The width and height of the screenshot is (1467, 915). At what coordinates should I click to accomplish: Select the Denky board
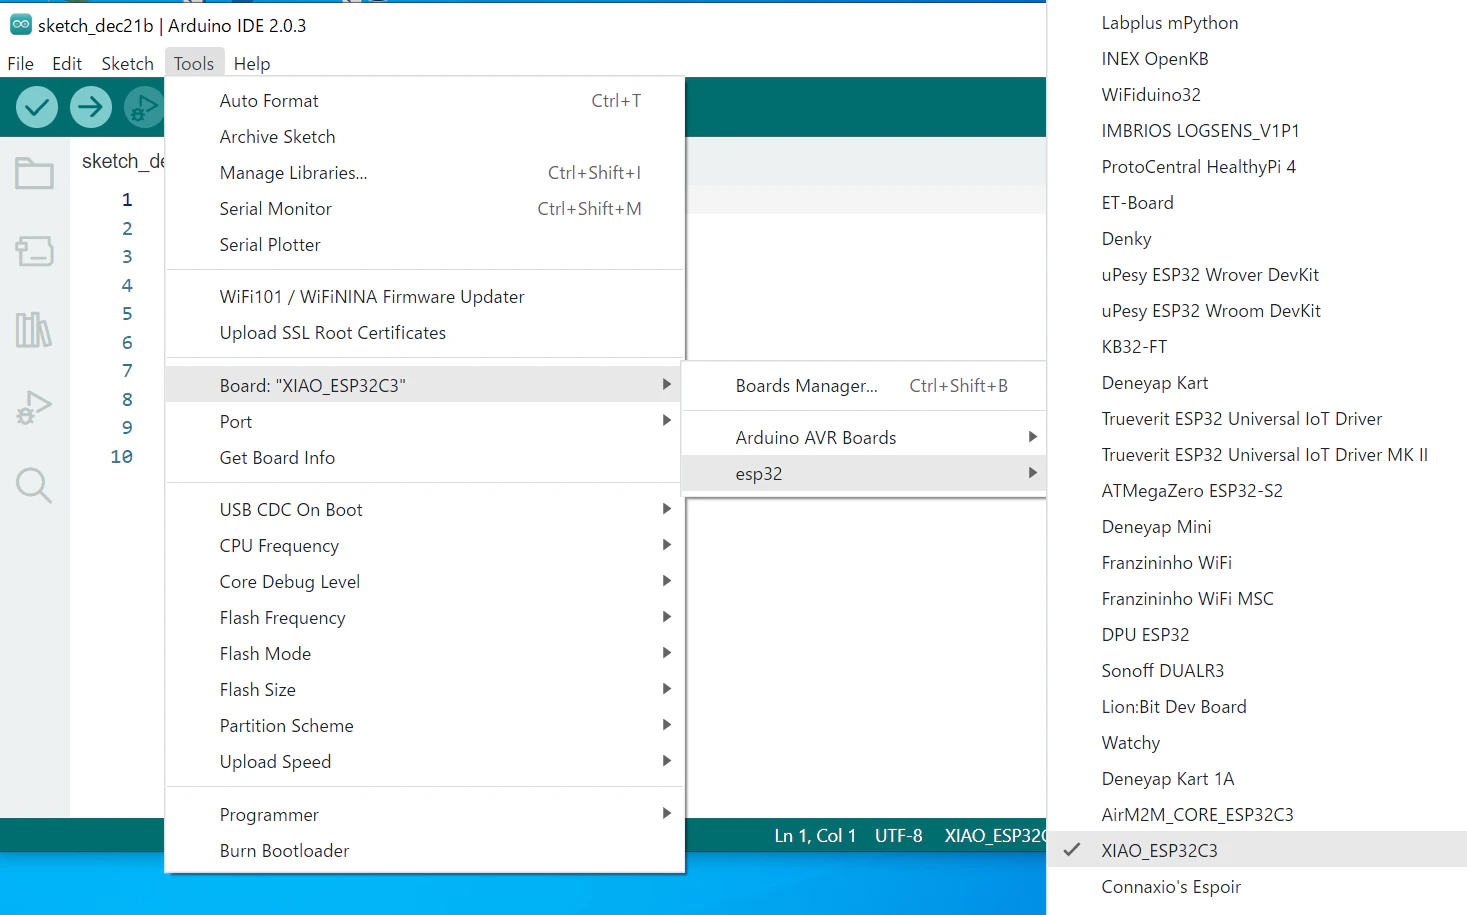1257,238
